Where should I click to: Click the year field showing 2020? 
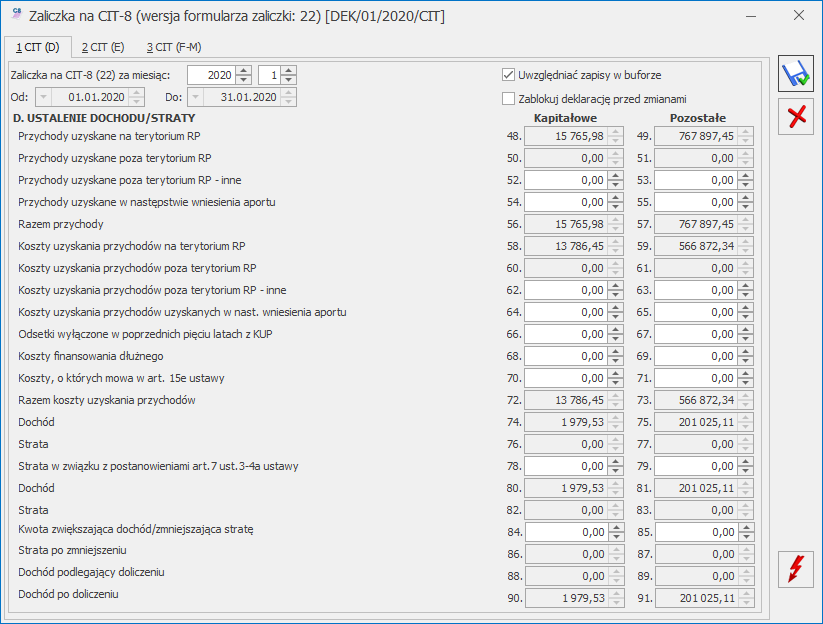click(x=212, y=75)
